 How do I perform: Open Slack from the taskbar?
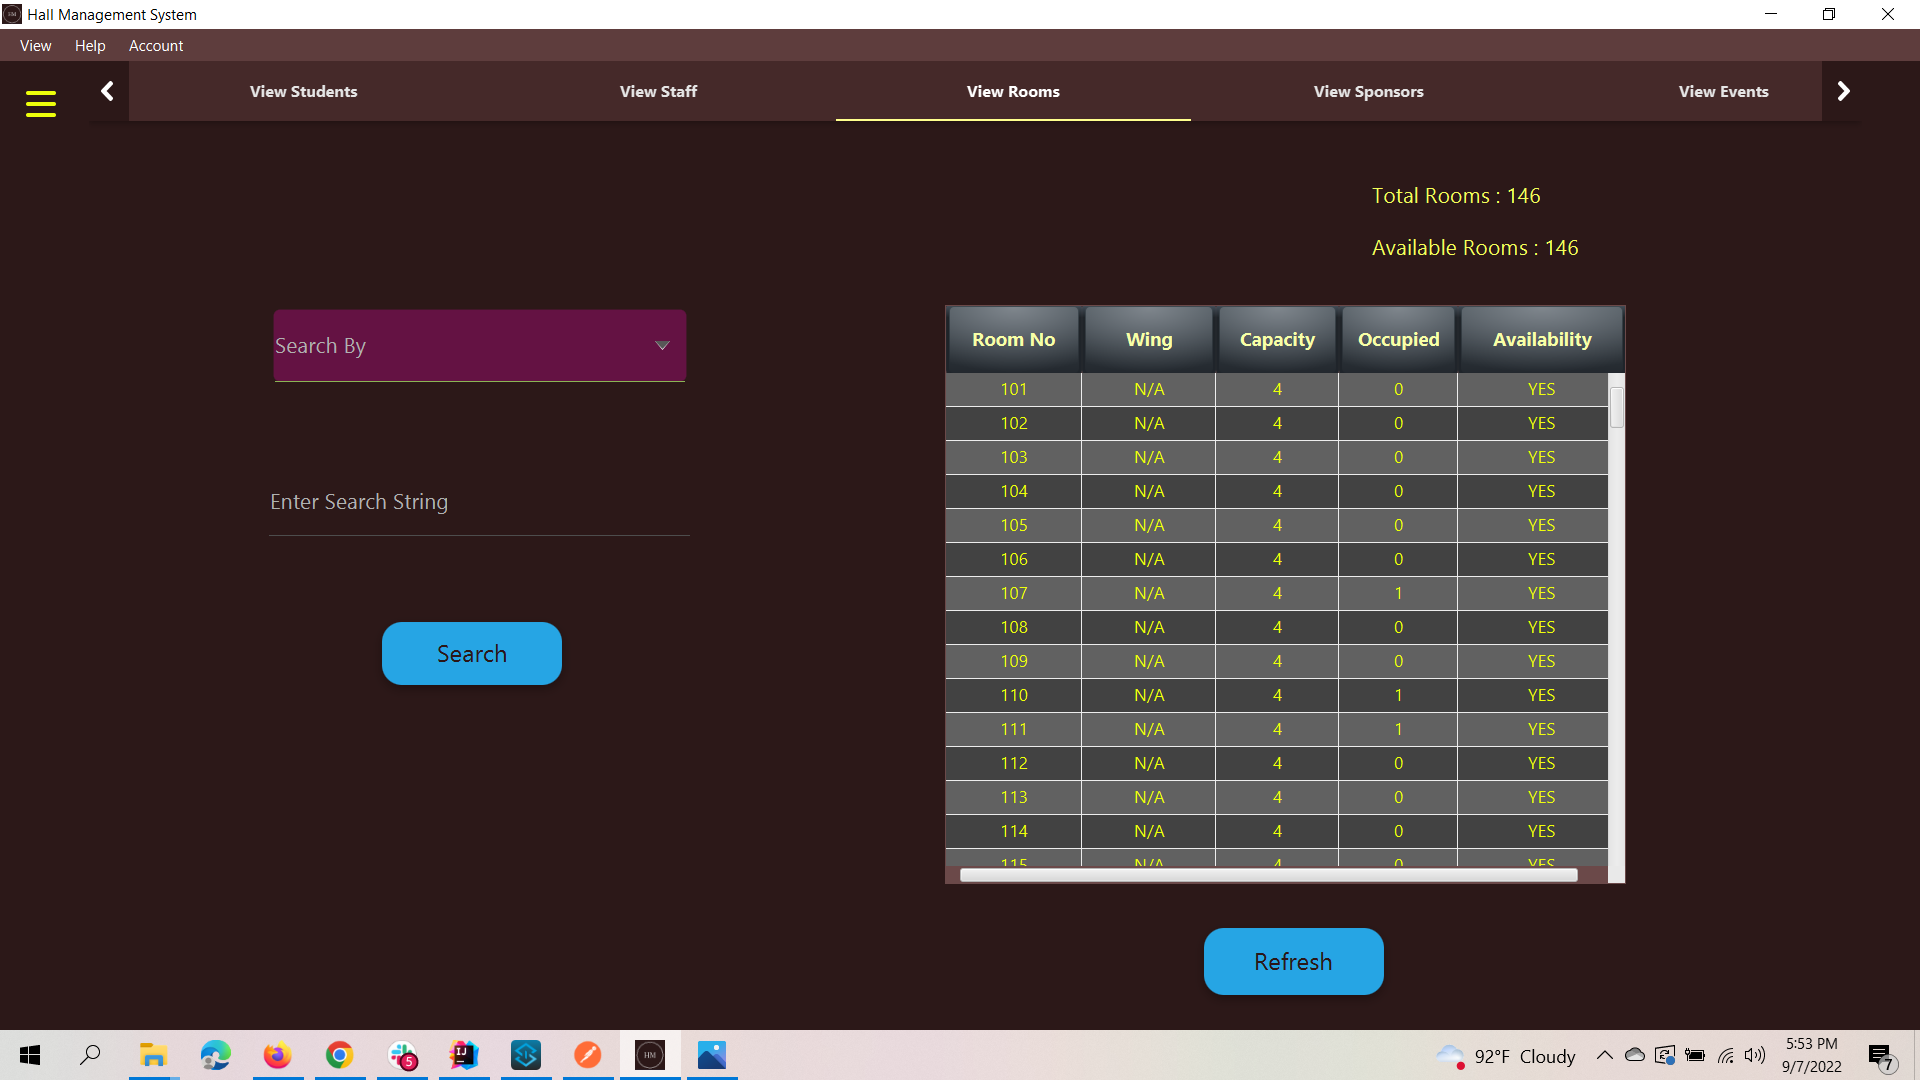402,1055
